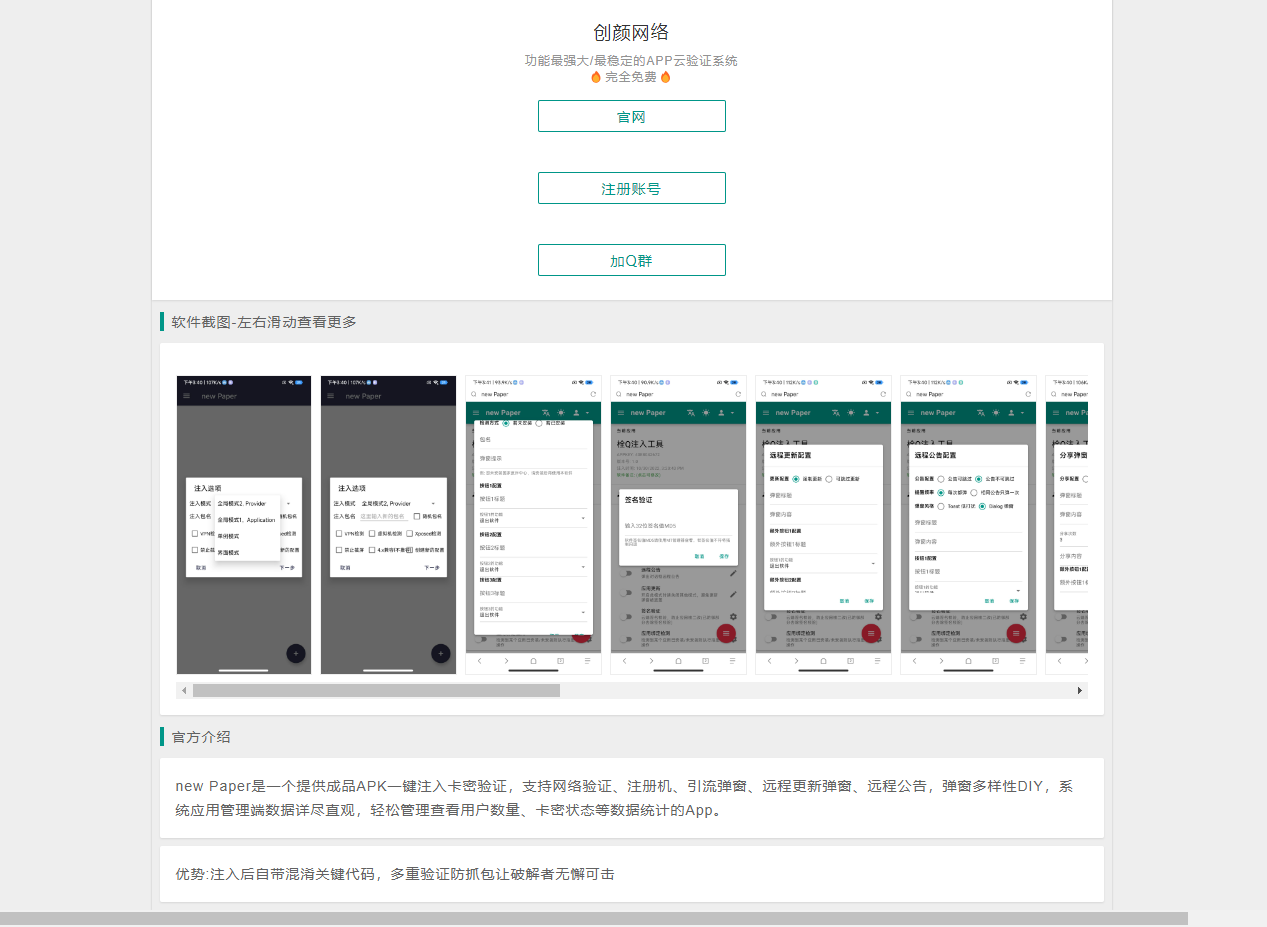
Task: Click the 功能最强大/最稳定的APP云验证系统 subtitle
Action: [631, 61]
